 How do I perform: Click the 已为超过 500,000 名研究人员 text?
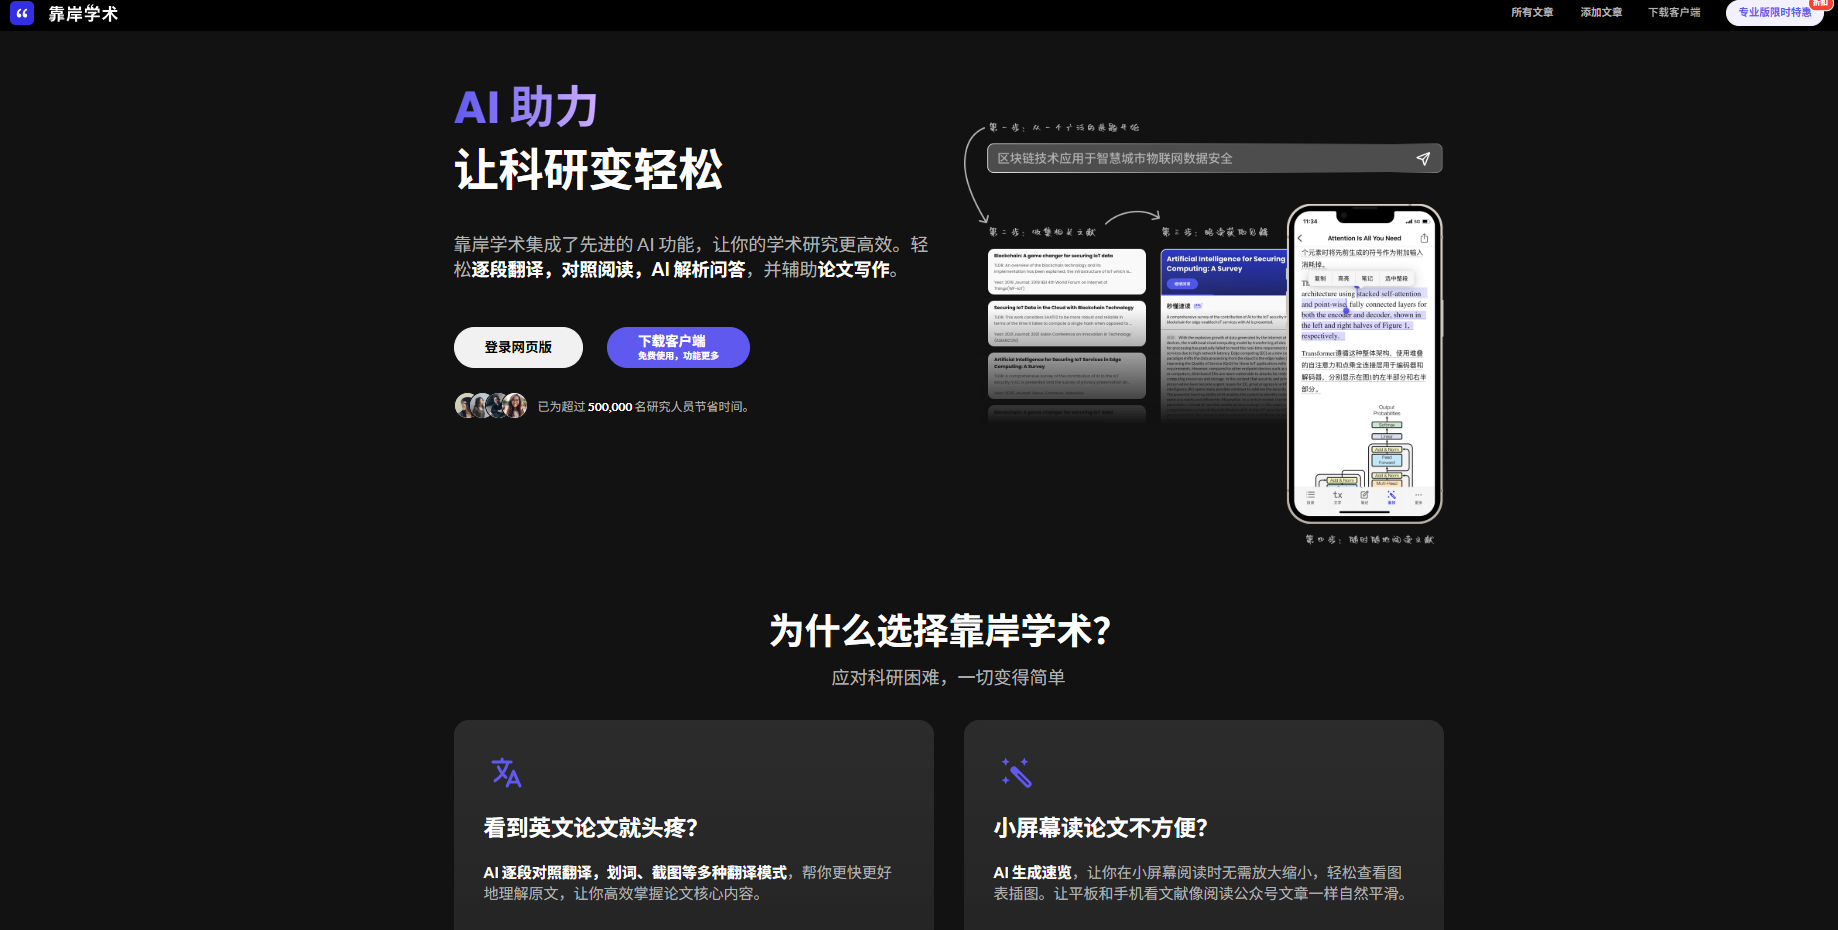click(x=644, y=407)
